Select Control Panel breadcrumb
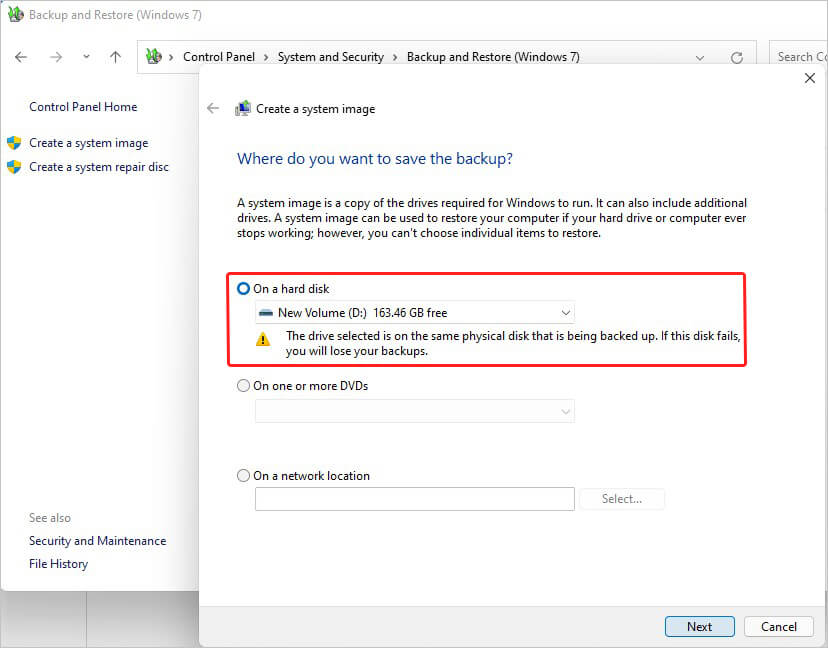Screen dimensions: 828x648 (219, 57)
